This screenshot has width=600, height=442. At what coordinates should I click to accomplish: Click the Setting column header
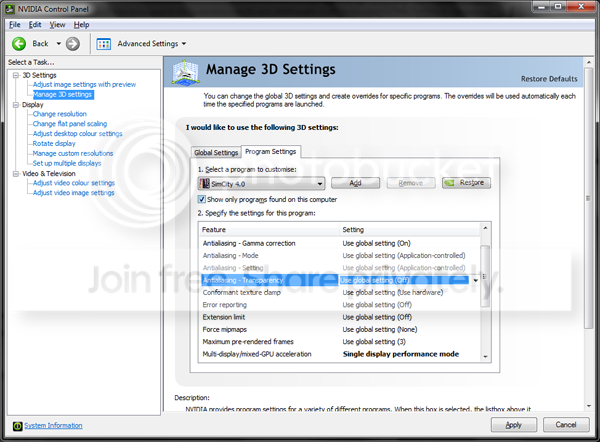[410, 230]
